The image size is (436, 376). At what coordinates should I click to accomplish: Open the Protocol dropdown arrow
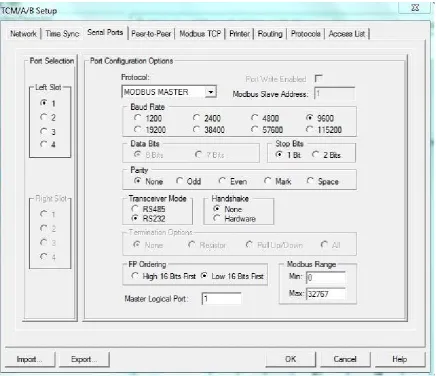[x=210, y=92]
